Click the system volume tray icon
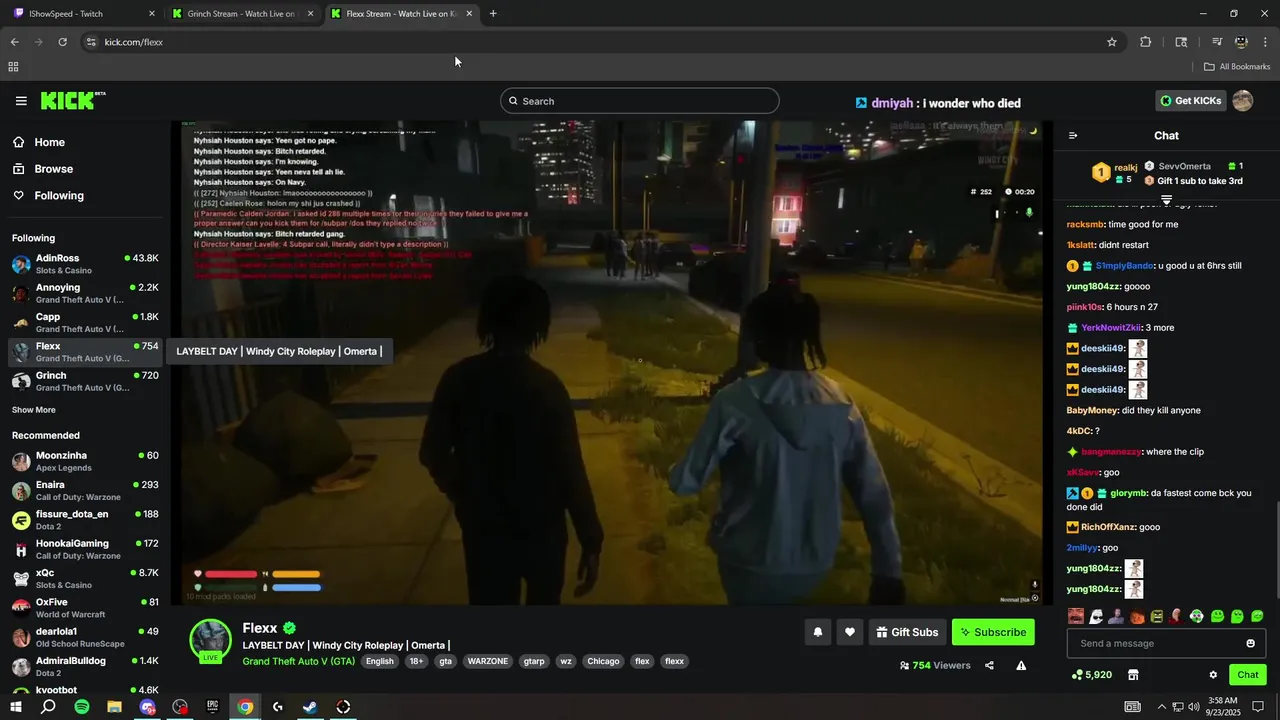The width and height of the screenshot is (1280, 720). [x=1194, y=707]
